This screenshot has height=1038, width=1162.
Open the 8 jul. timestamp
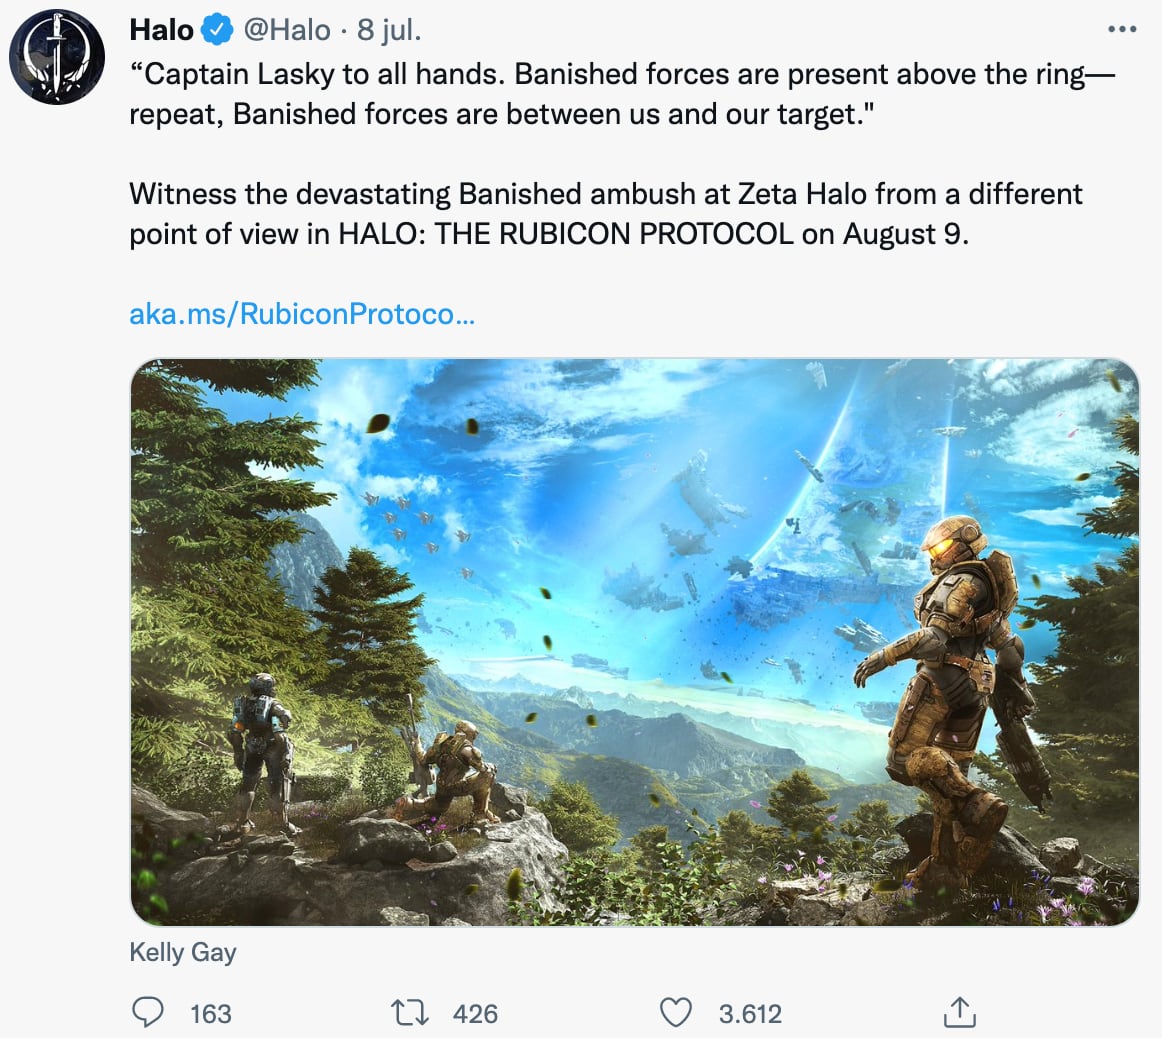pos(389,31)
